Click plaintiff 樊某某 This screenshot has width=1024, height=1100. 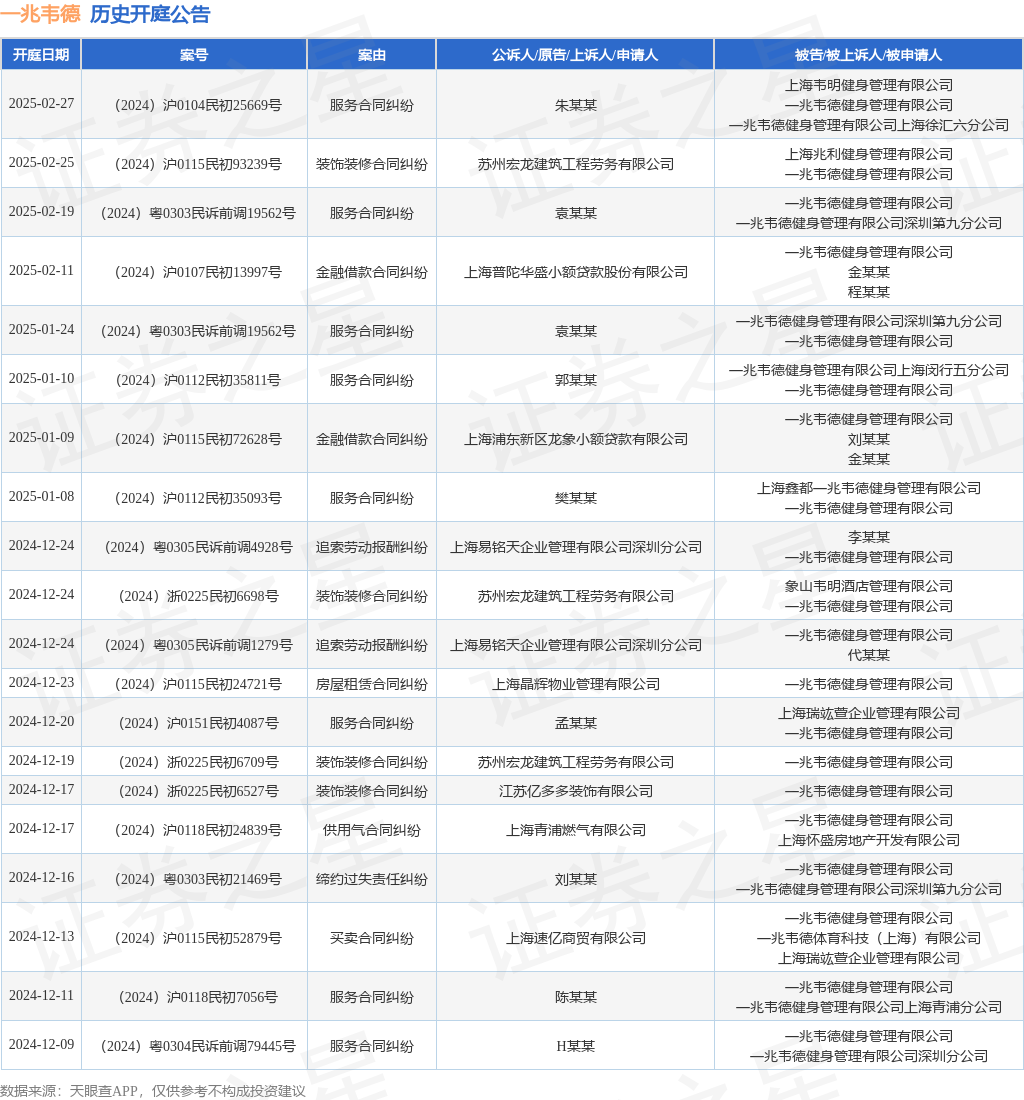[x=575, y=498]
